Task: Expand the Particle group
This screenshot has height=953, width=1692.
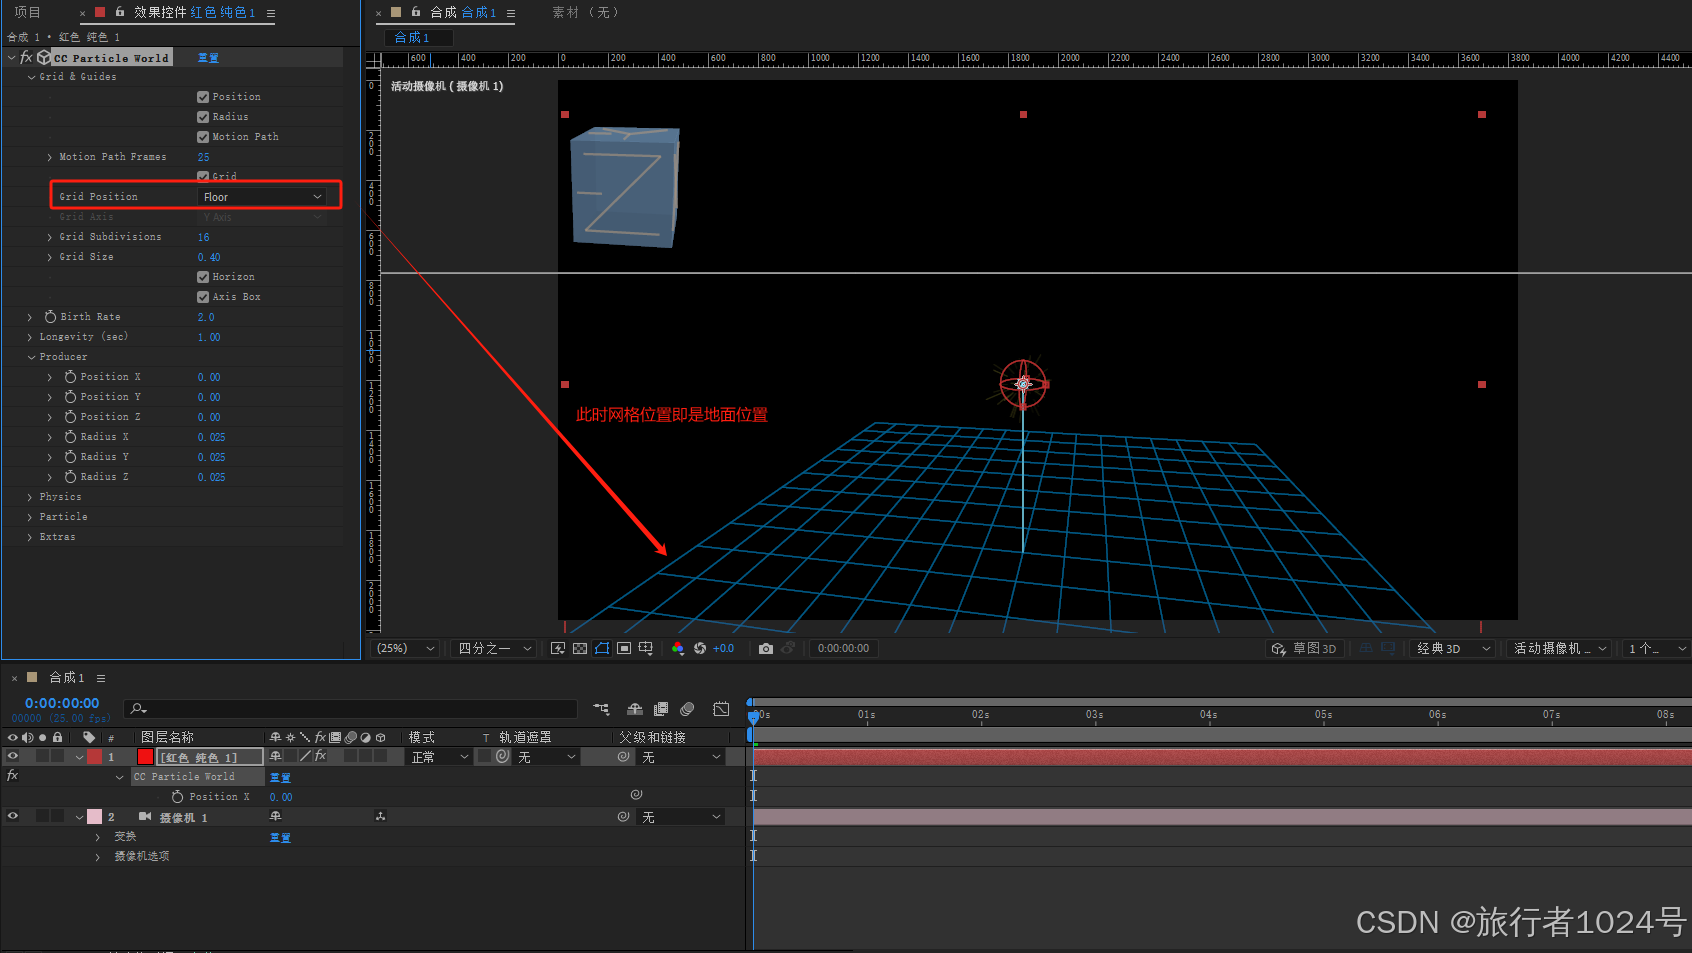Action: pos(30,517)
